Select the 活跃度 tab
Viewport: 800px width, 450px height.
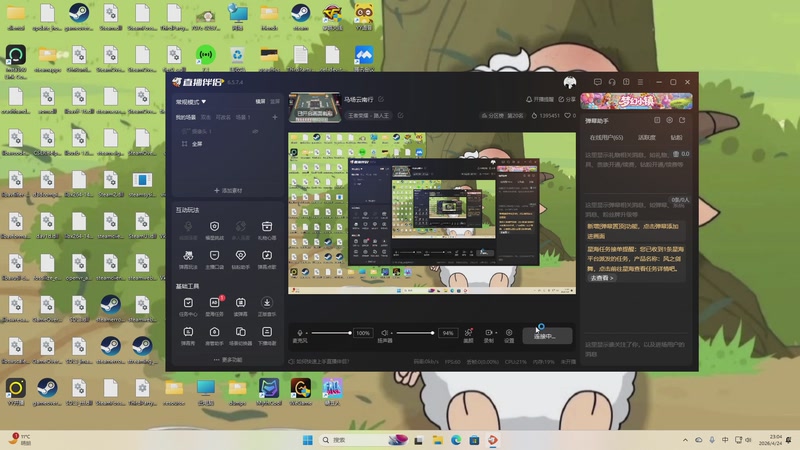point(647,138)
